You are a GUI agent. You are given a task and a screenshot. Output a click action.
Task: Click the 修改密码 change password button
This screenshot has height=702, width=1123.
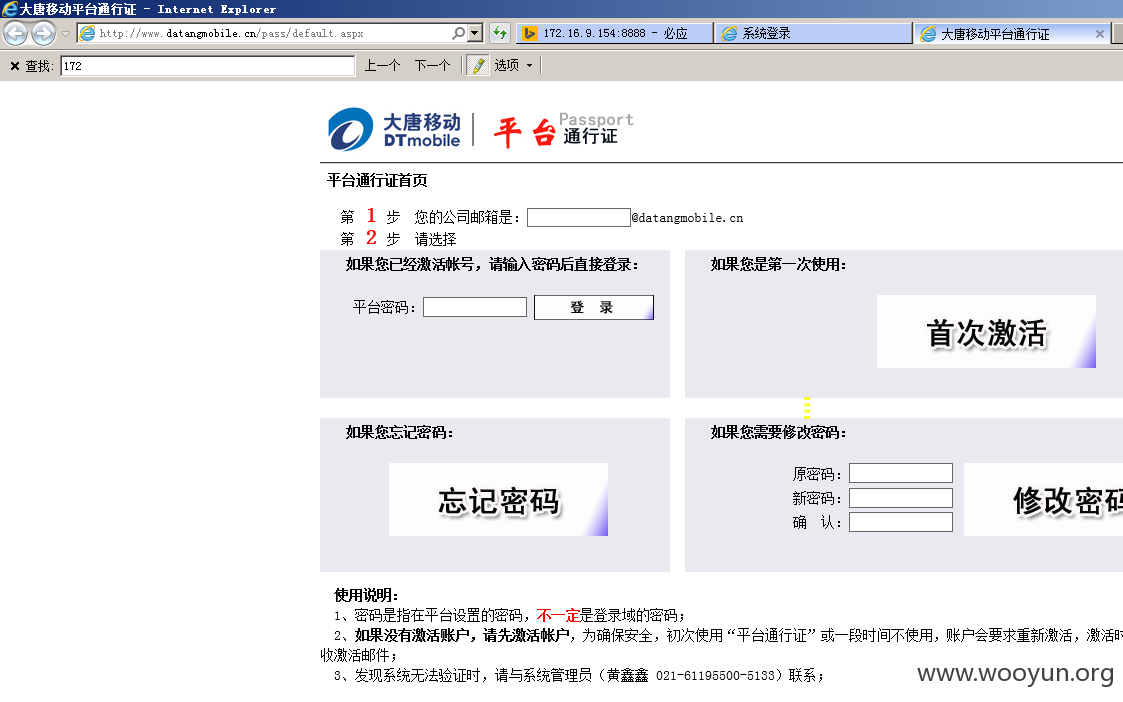click(1044, 499)
